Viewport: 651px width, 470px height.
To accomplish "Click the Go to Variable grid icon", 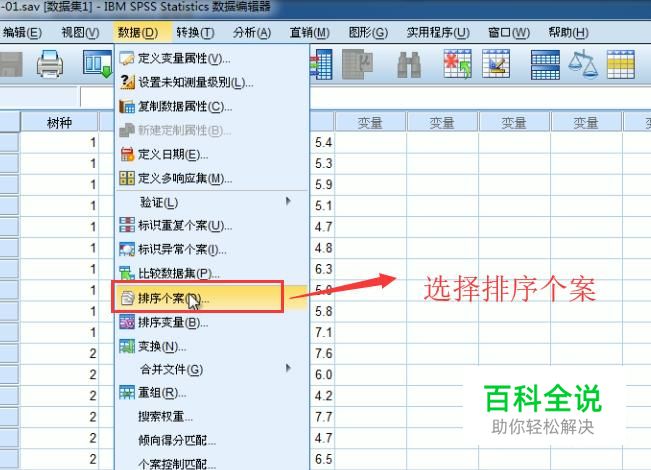I will coord(321,64).
